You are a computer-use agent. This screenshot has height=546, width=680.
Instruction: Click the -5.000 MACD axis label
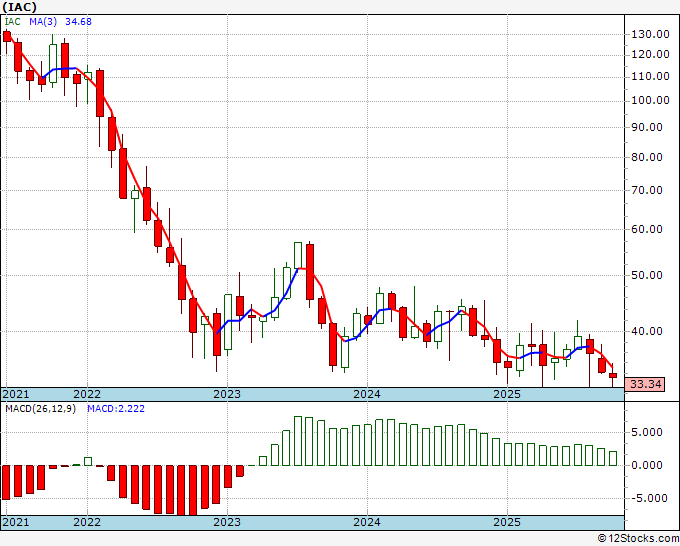point(648,498)
